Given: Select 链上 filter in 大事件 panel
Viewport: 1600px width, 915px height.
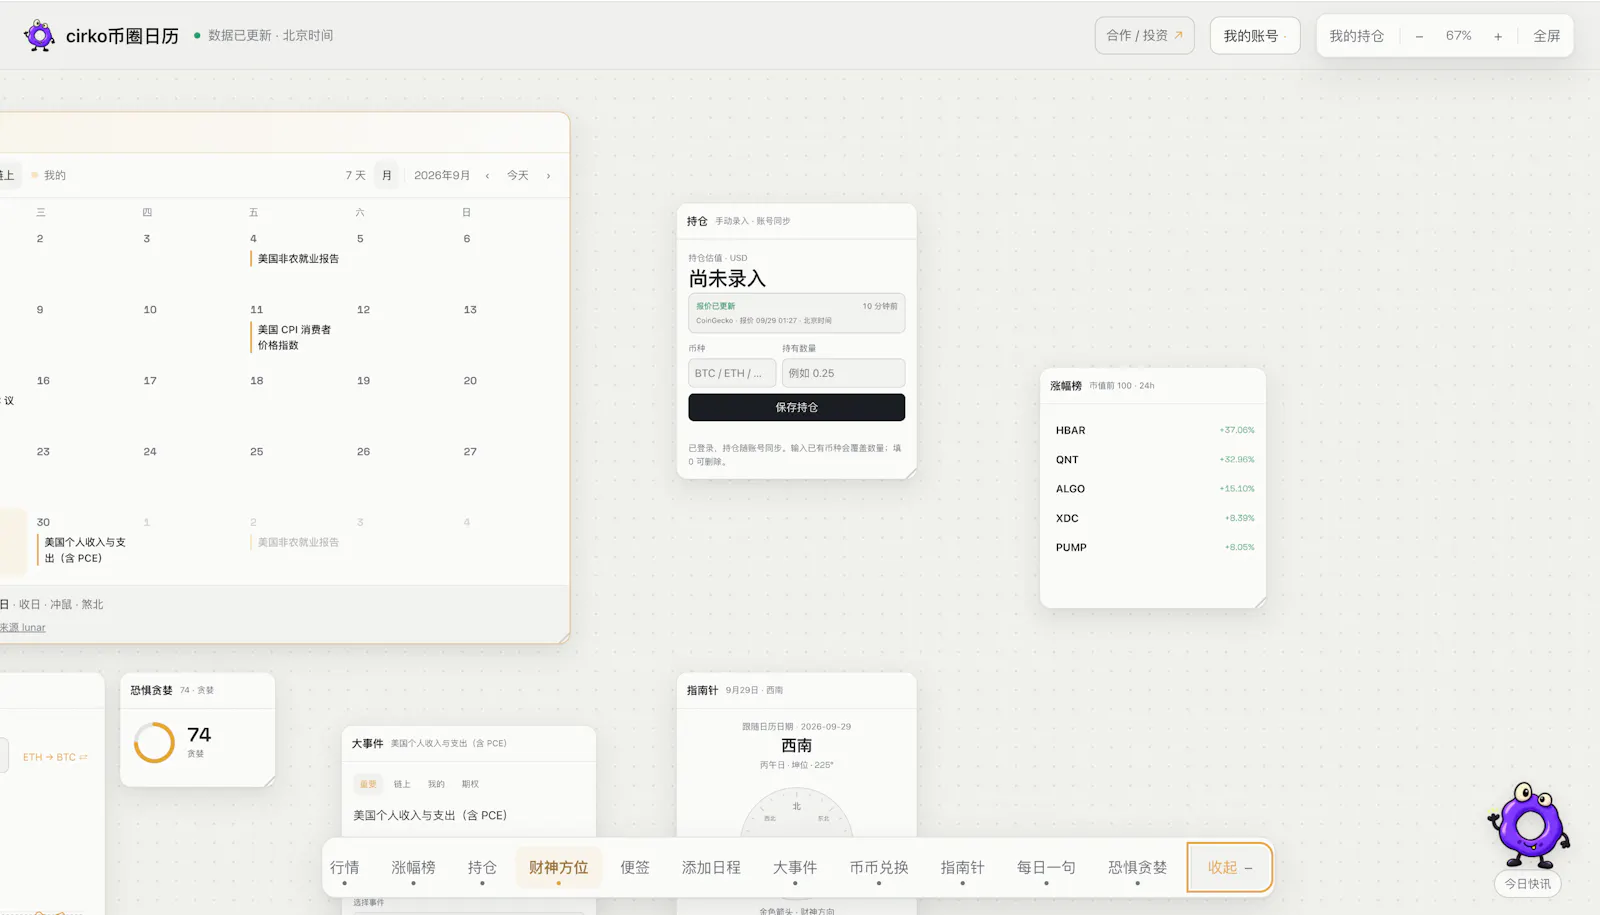Looking at the screenshot, I should pos(402,784).
